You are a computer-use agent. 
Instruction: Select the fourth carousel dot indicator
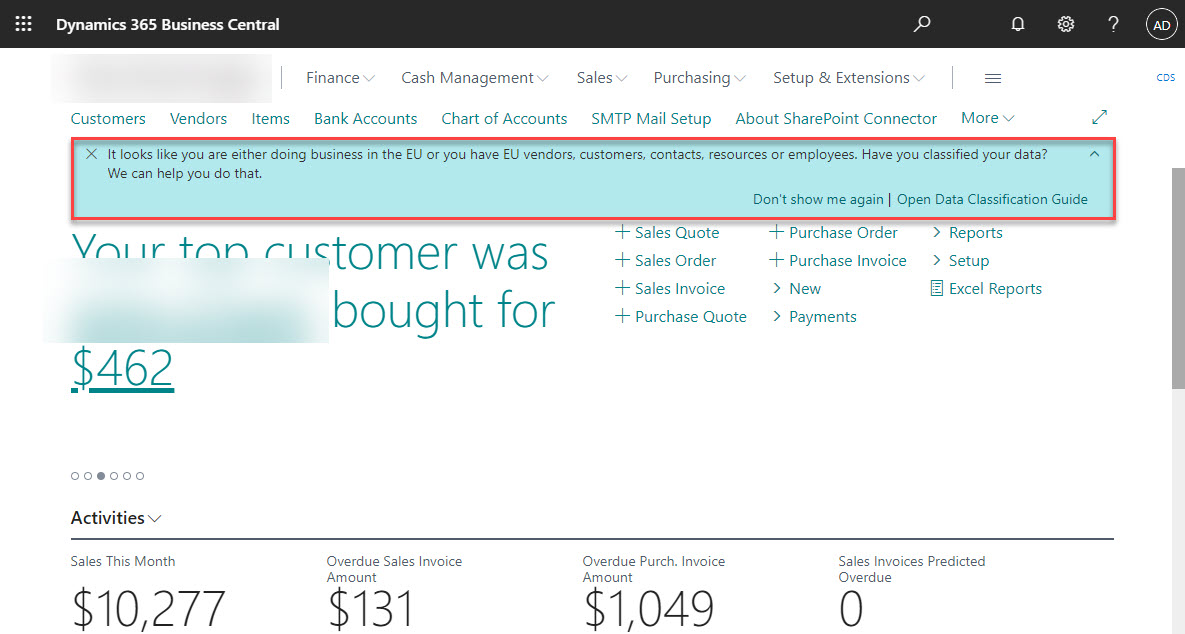pyautogui.click(x=113, y=476)
